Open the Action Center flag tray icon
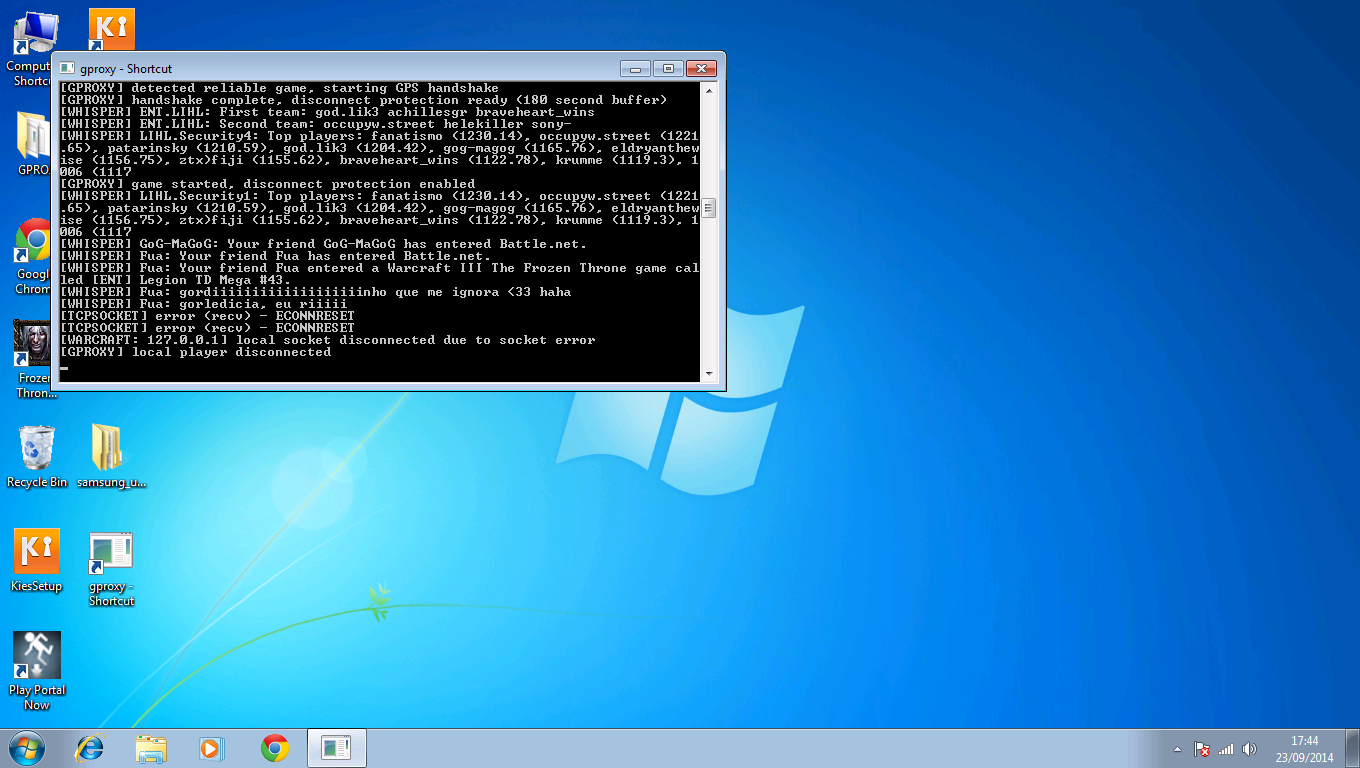This screenshot has height=768, width=1360. [1203, 748]
